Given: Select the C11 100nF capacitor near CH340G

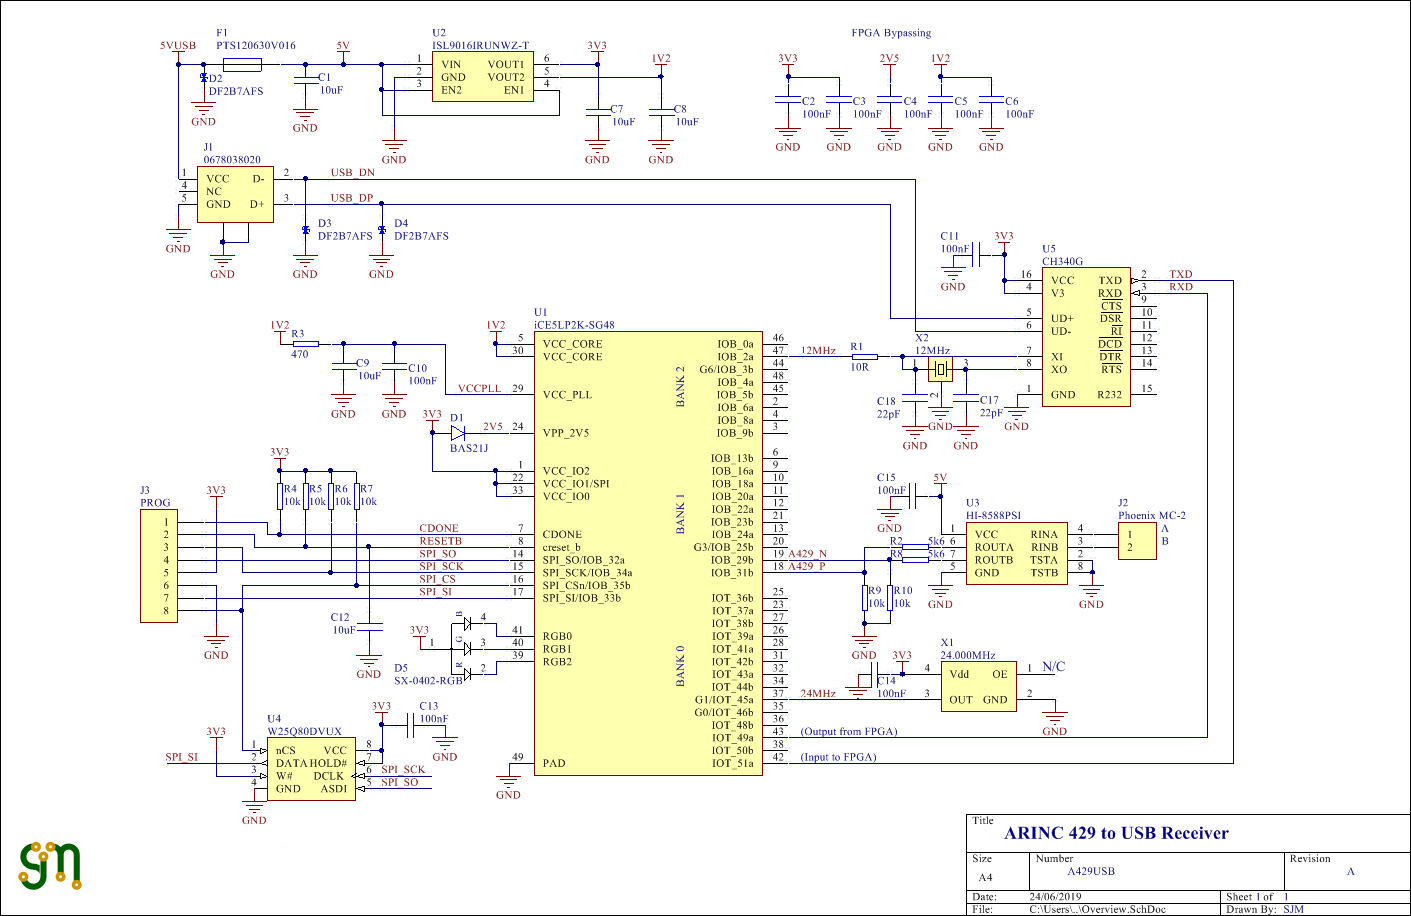Looking at the screenshot, I should (978, 255).
